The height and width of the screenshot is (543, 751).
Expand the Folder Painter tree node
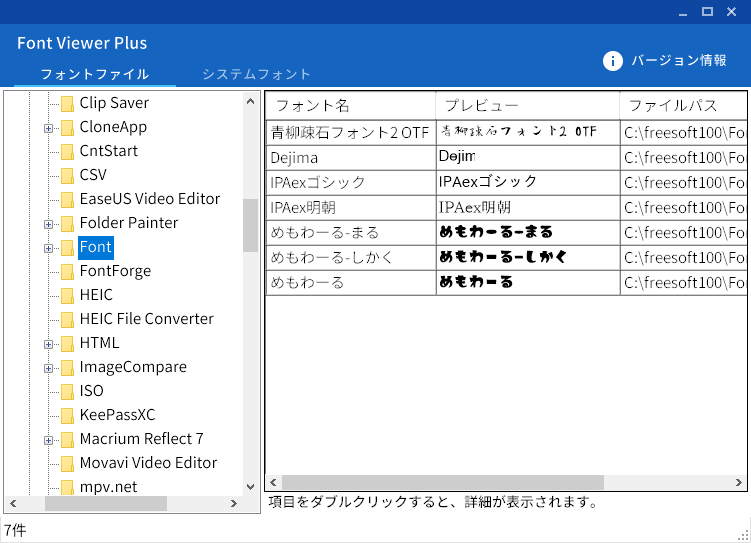click(x=48, y=224)
